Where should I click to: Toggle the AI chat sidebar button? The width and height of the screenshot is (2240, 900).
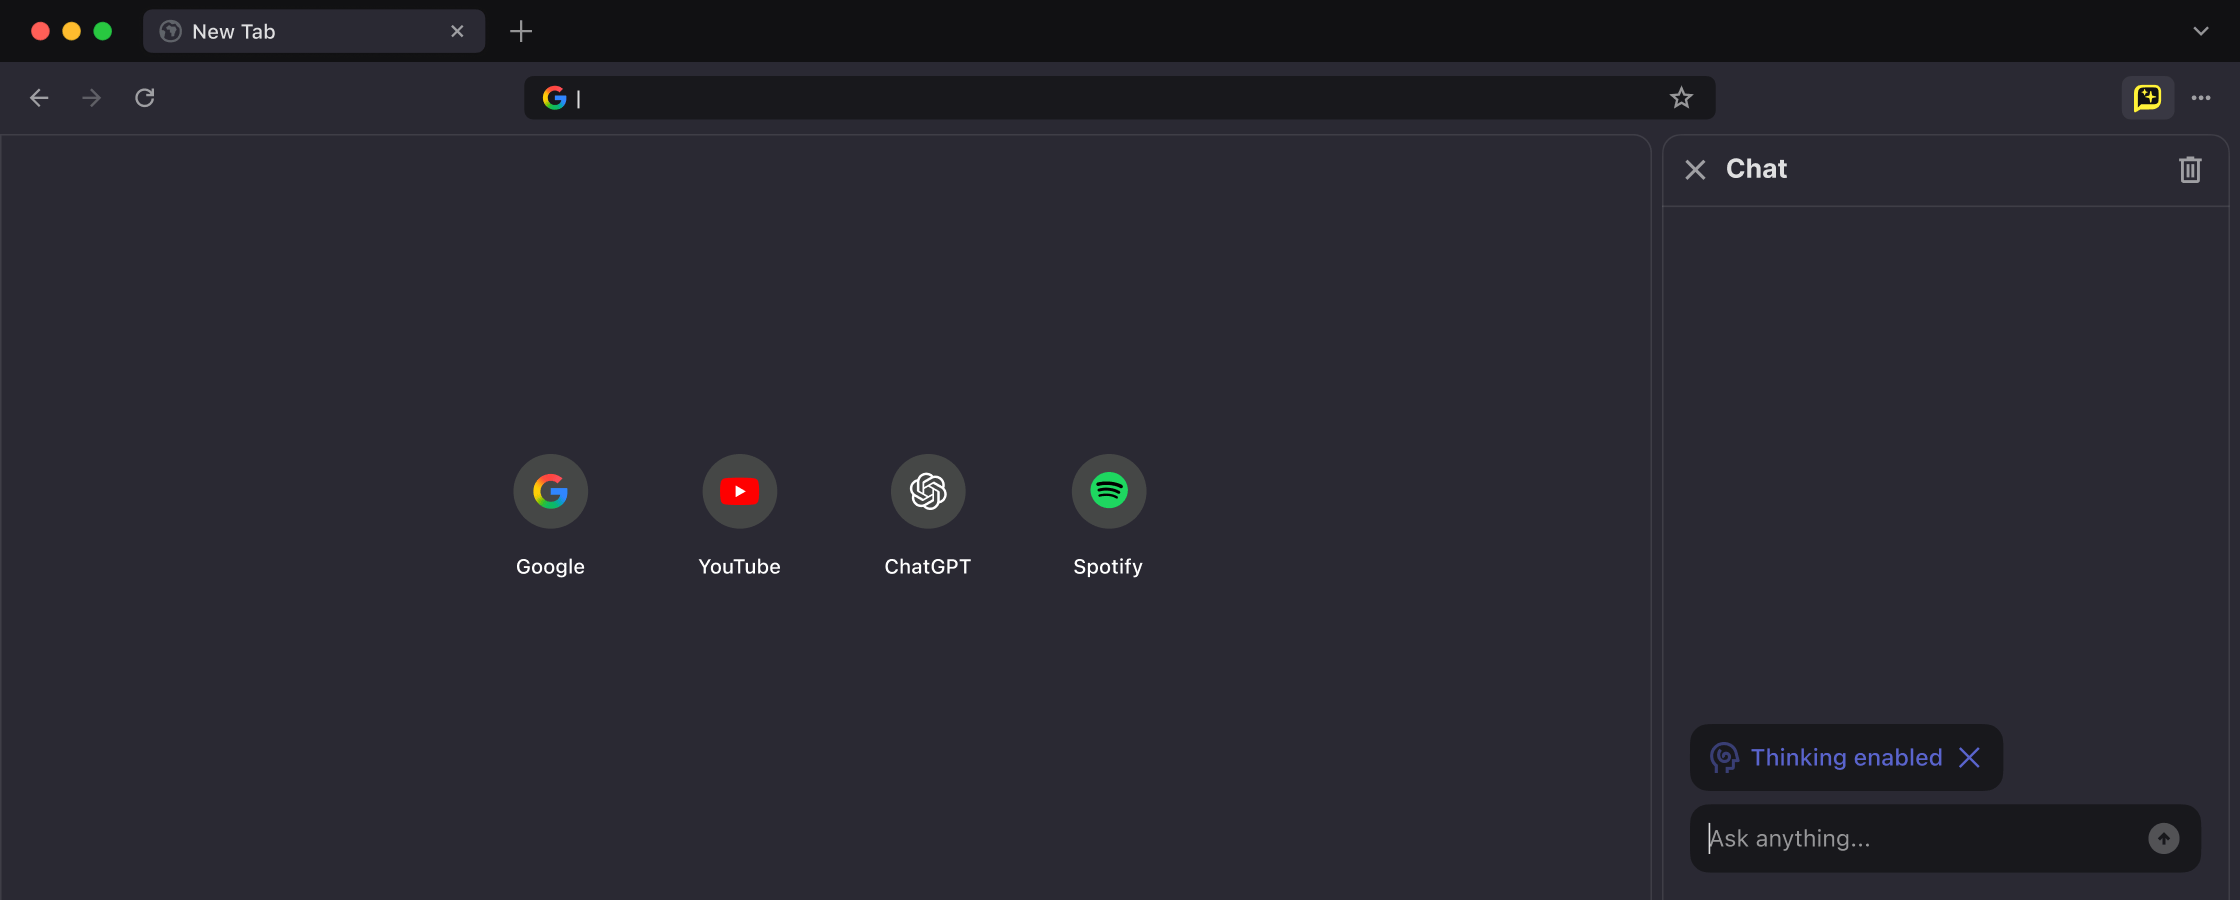click(x=2148, y=98)
